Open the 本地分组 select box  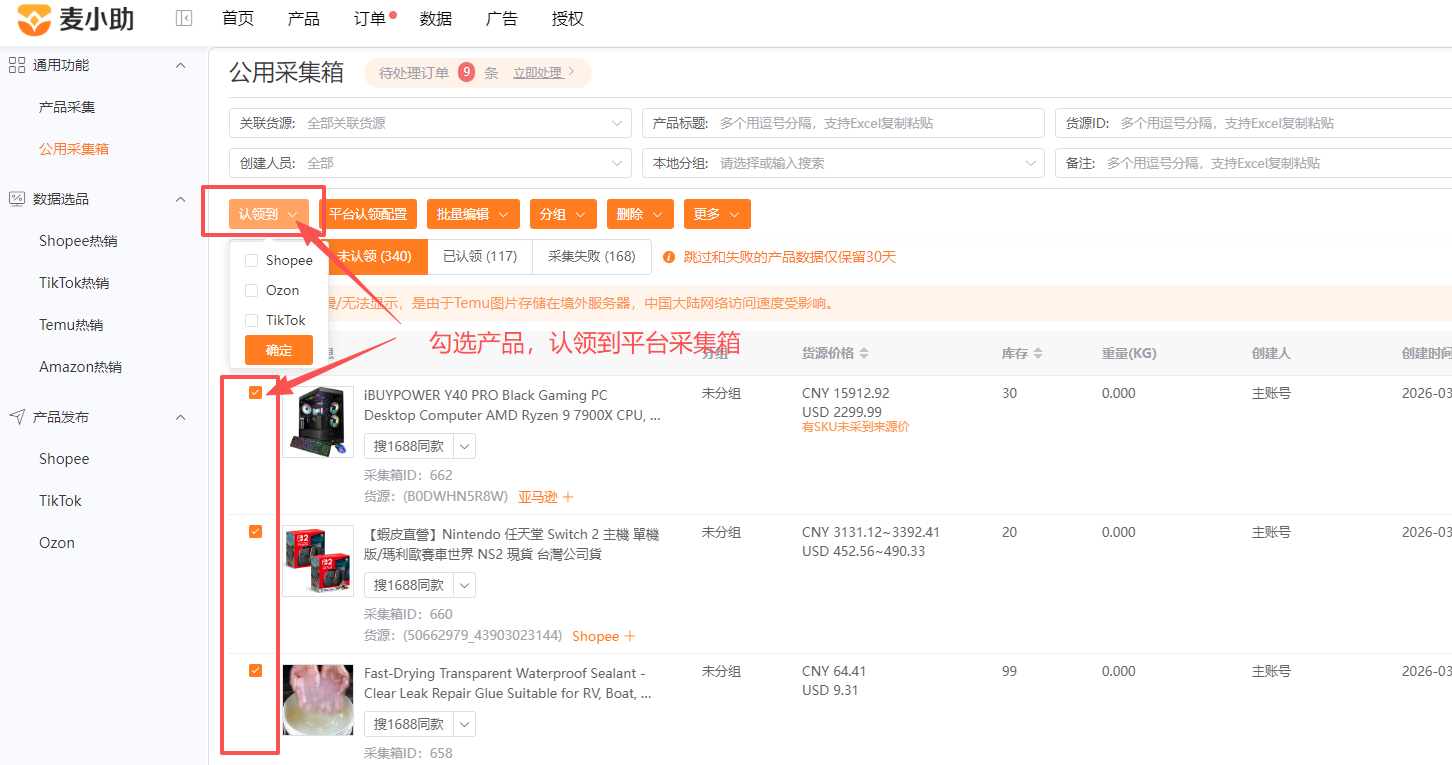[843, 163]
